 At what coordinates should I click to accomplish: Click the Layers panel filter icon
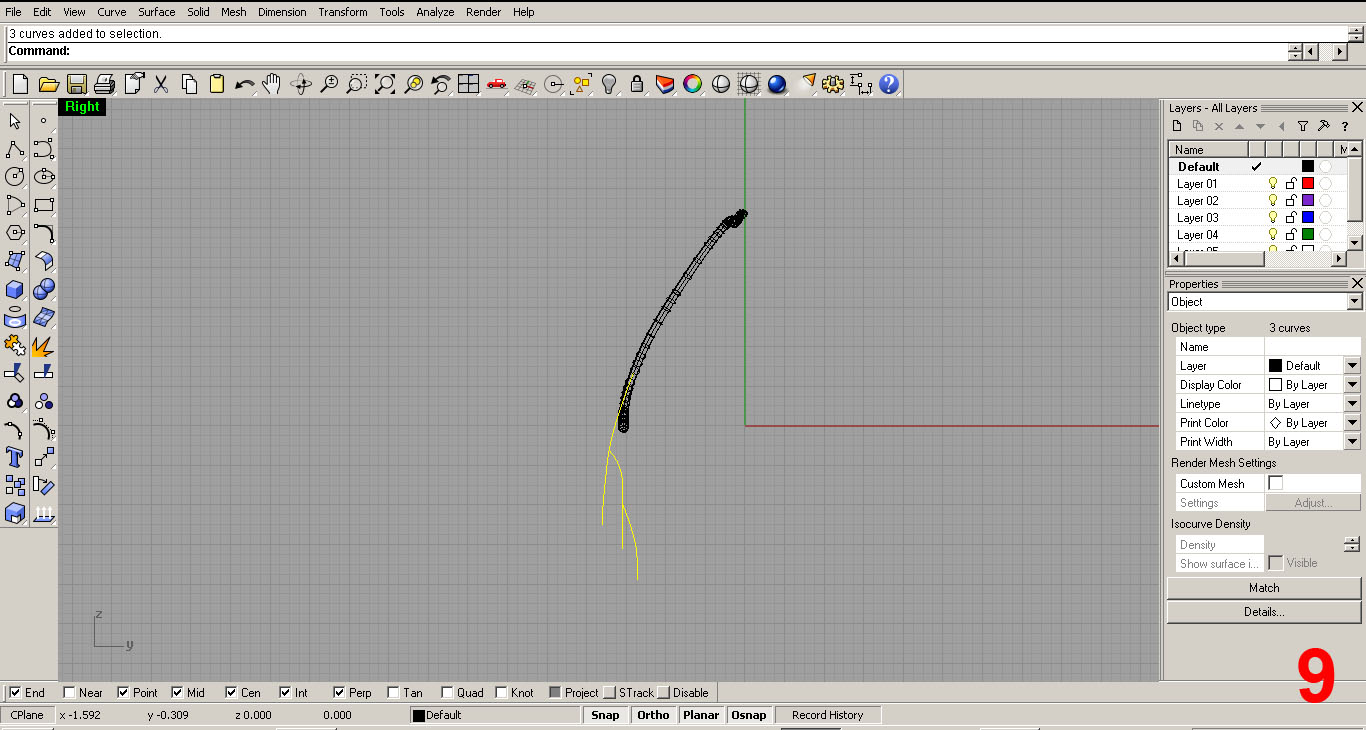pyautogui.click(x=1302, y=126)
